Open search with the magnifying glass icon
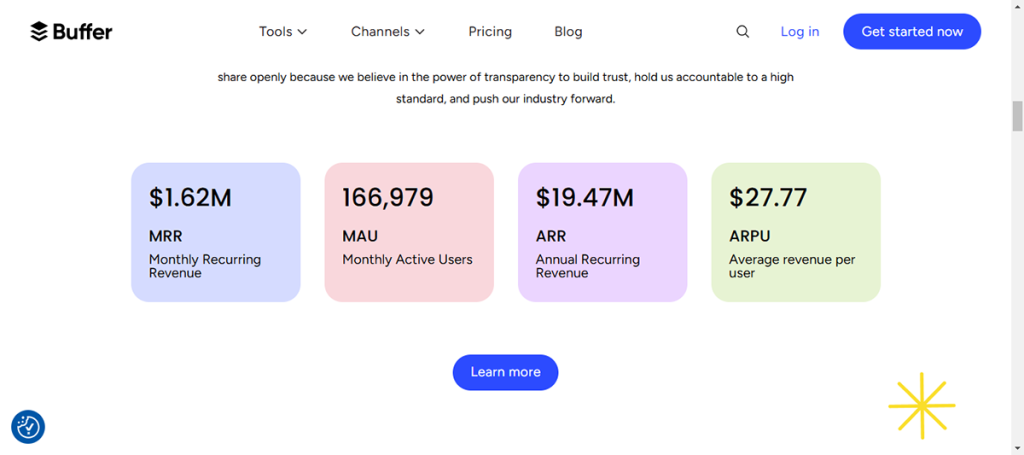 742,32
